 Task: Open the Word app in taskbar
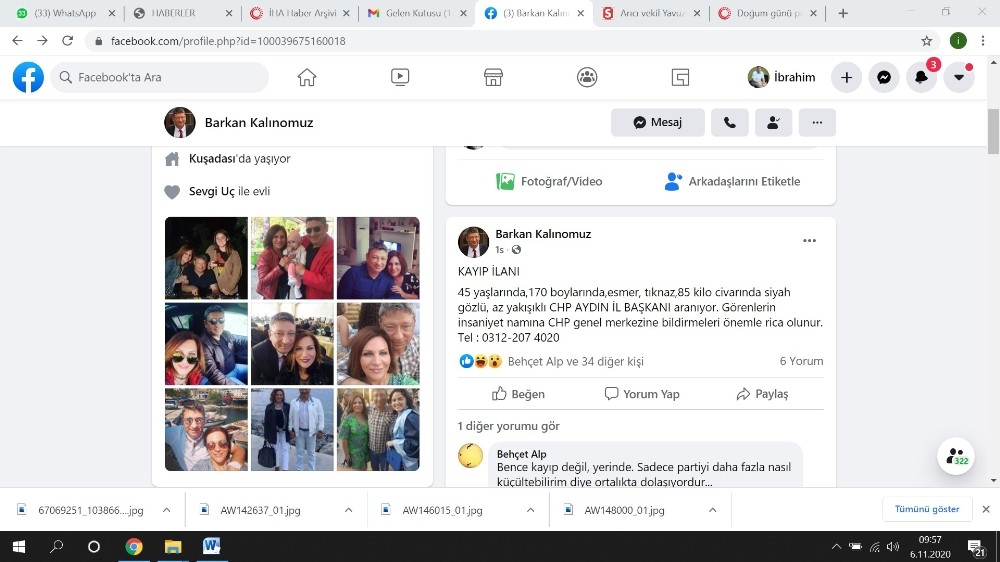click(x=211, y=547)
